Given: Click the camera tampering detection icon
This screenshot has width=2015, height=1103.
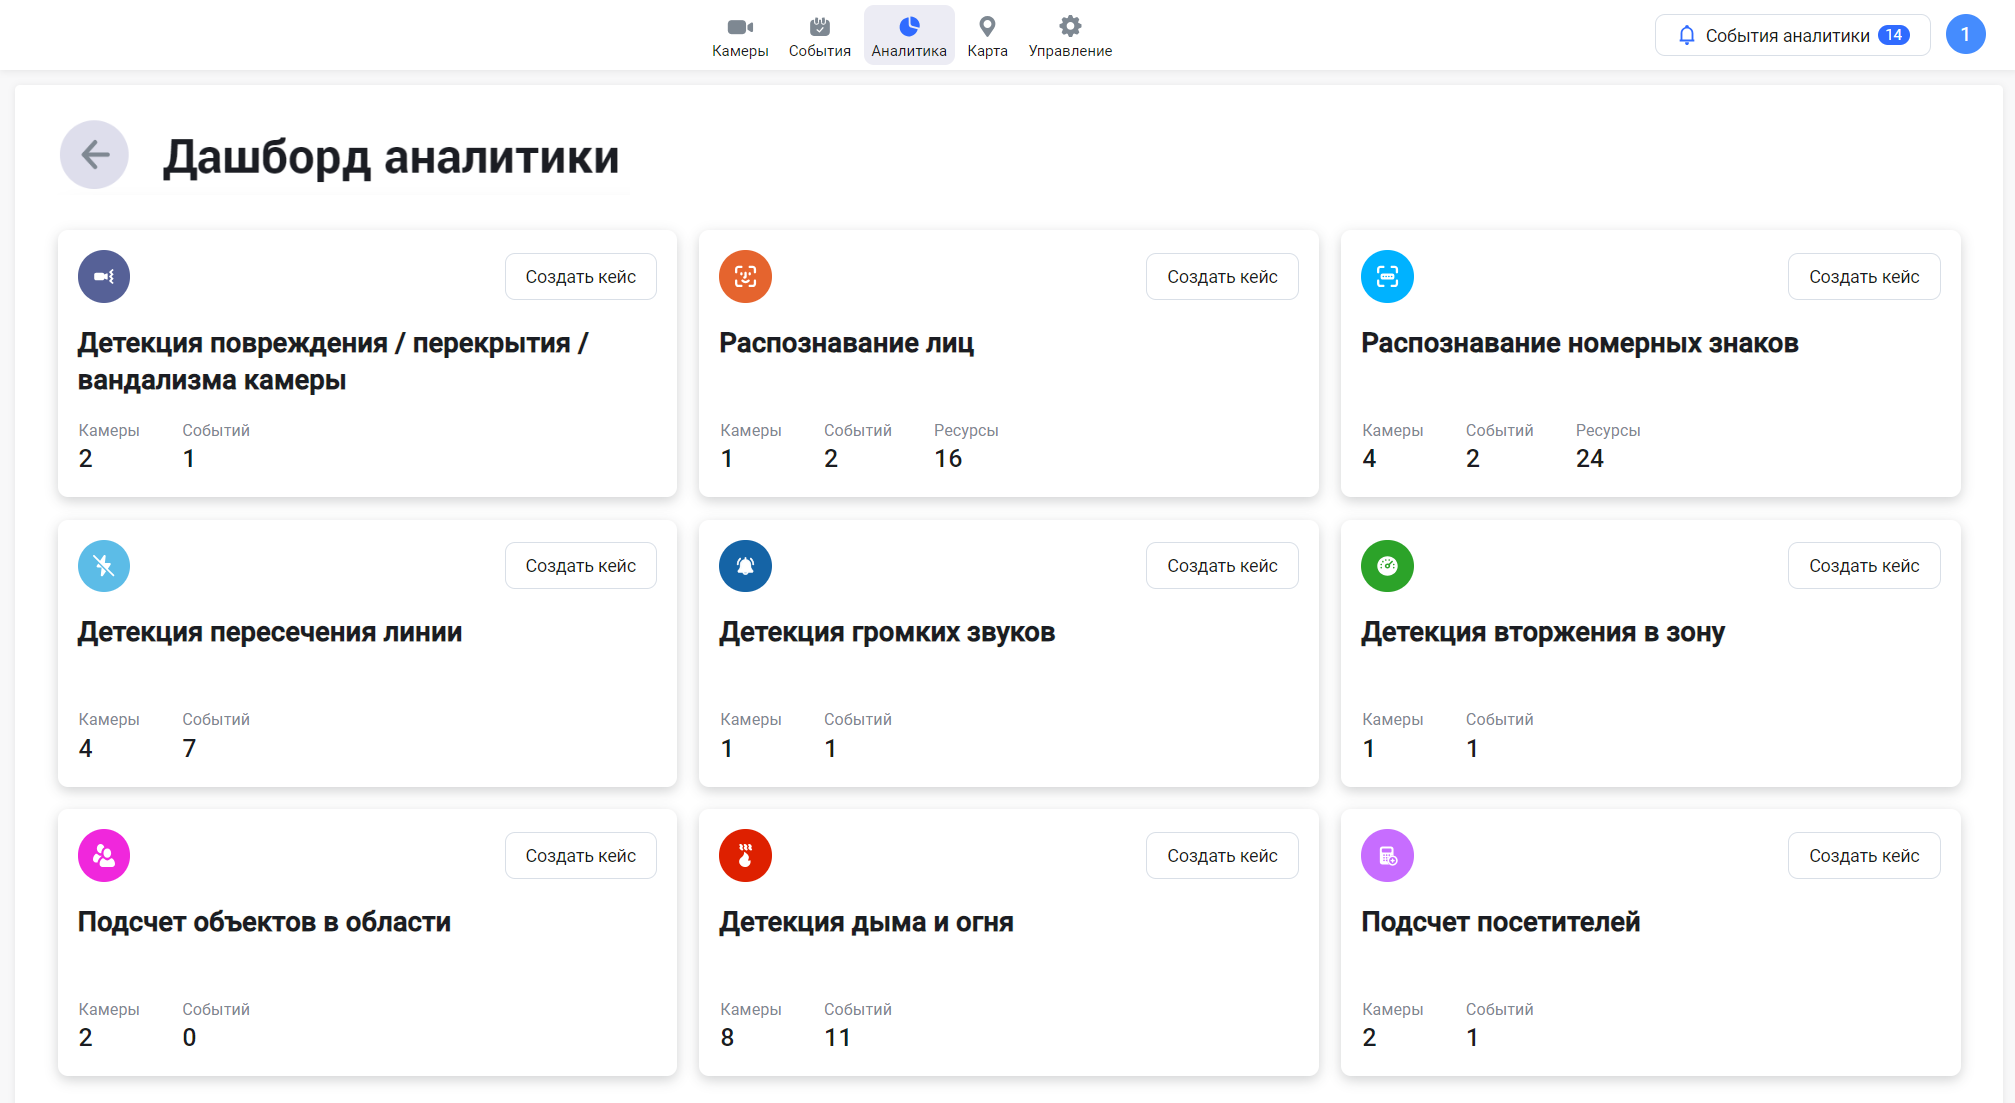Looking at the screenshot, I should [x=104, y=277].
